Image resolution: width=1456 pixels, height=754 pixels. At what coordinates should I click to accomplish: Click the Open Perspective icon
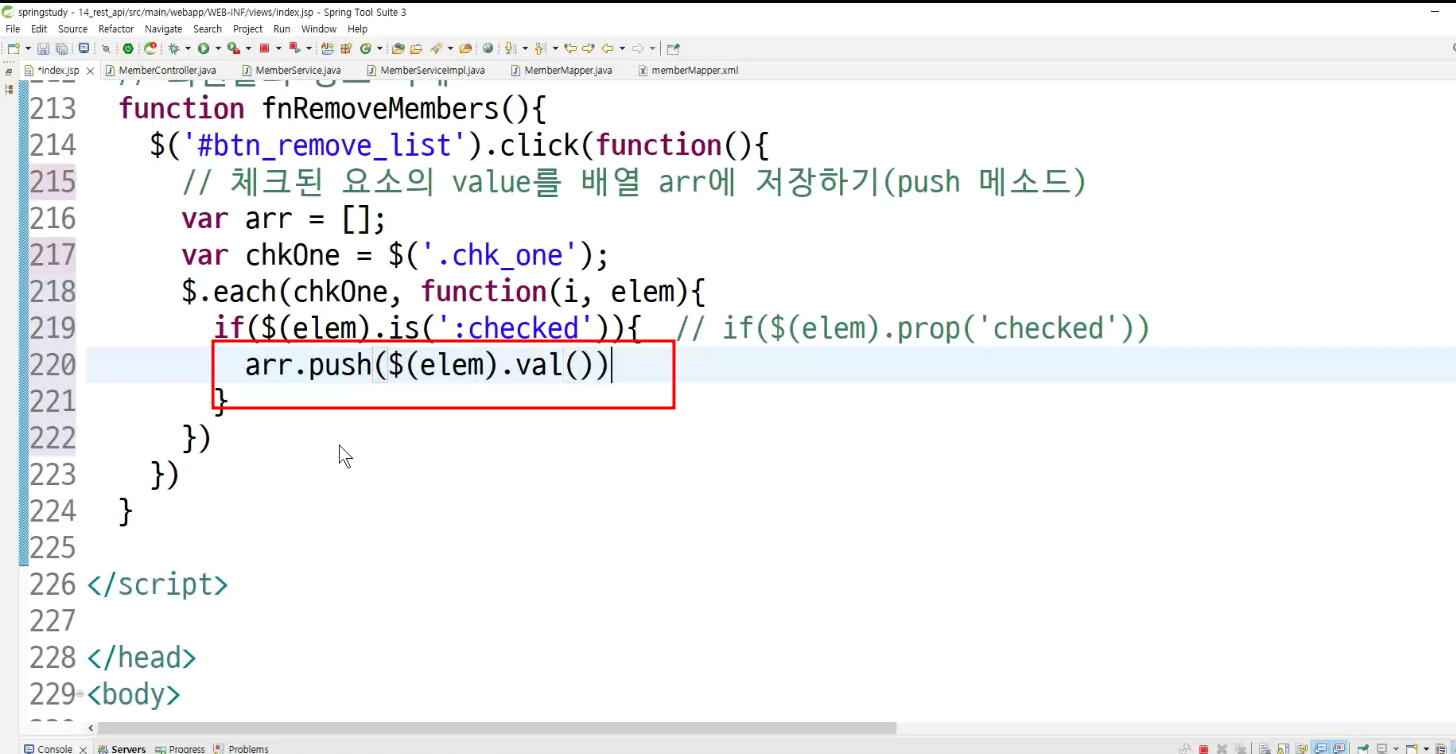pyautogui.click(x=673, y=48)
